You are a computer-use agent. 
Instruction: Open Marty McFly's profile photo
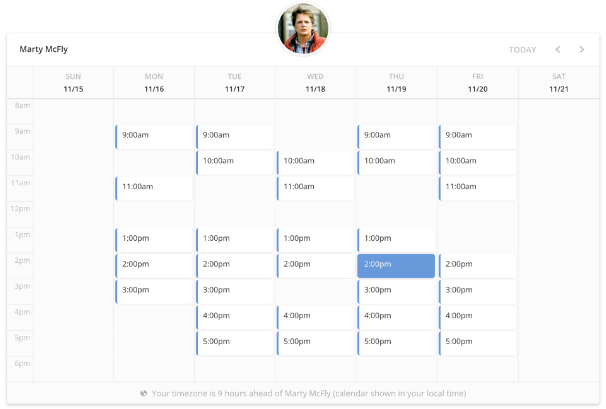pos(303,29)
